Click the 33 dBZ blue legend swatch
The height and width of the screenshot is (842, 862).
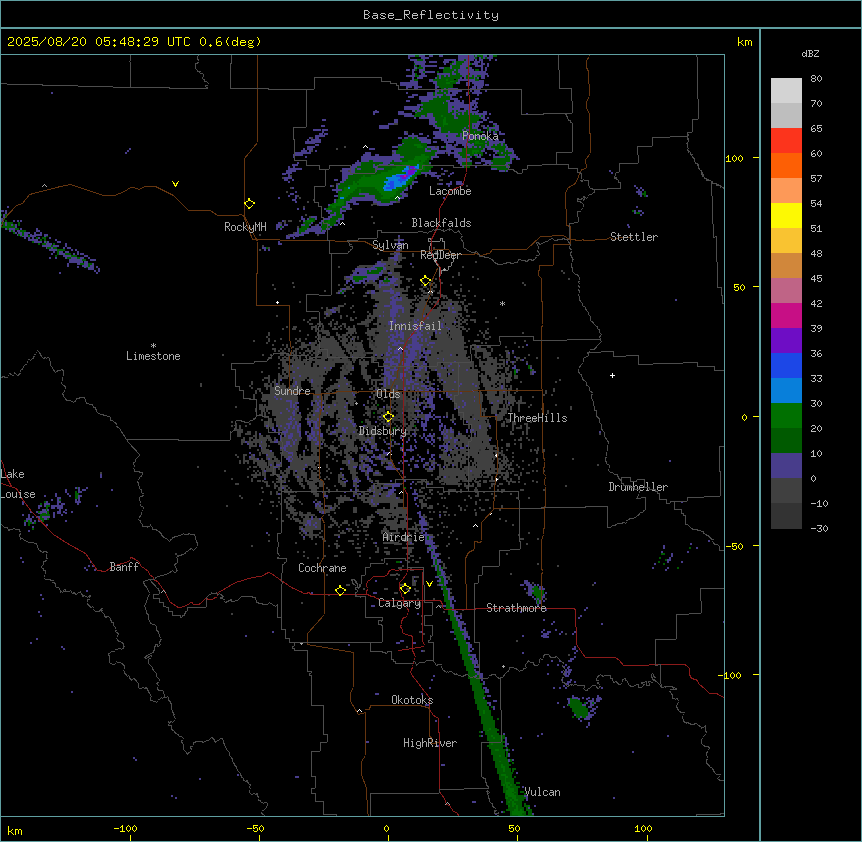[786, 365]
